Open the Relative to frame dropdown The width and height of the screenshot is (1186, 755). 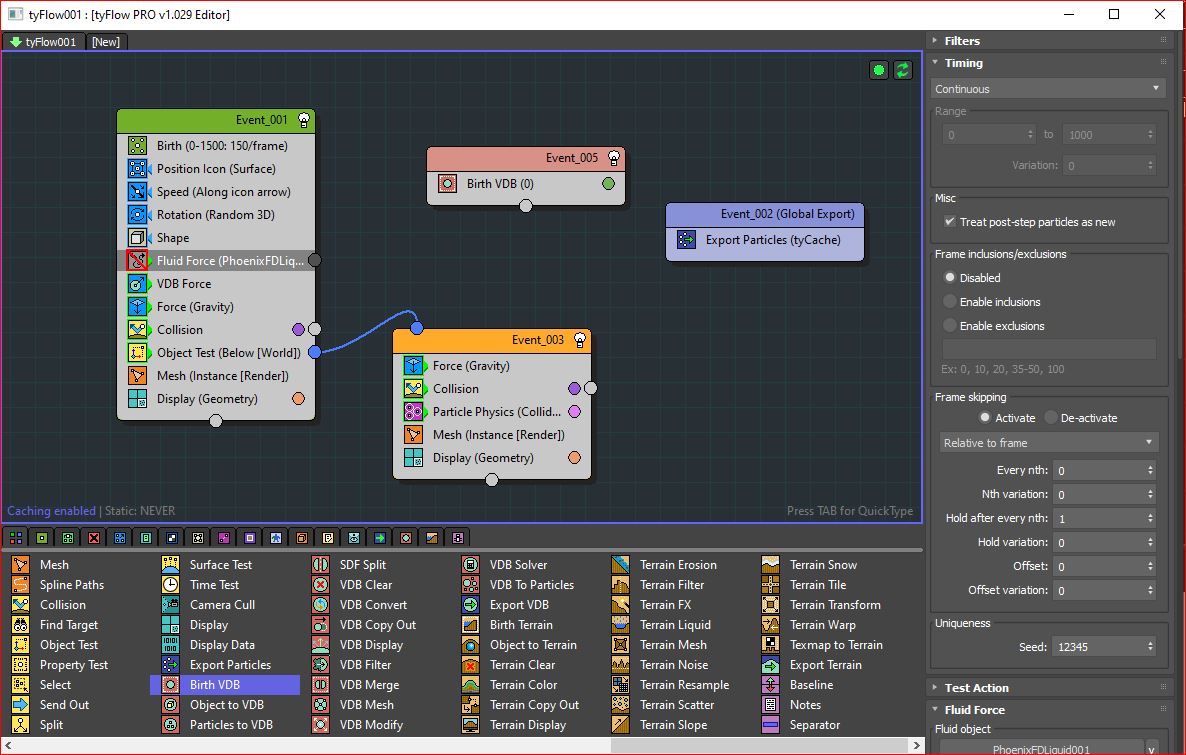tap(1048, 443)
